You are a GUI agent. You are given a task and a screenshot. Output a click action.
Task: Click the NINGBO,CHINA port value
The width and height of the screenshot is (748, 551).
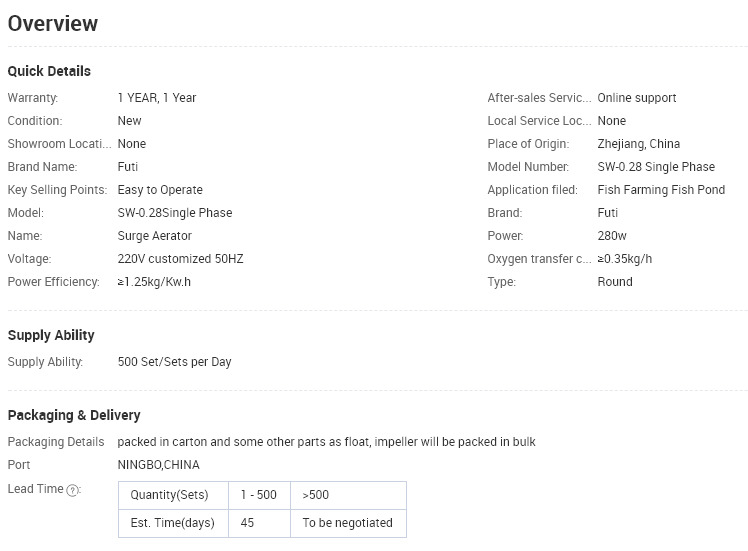pos(158,465)
